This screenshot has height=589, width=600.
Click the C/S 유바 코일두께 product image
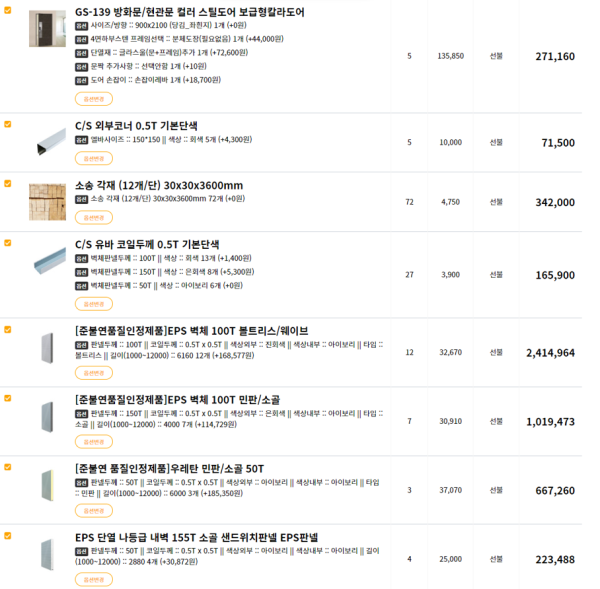47,262
